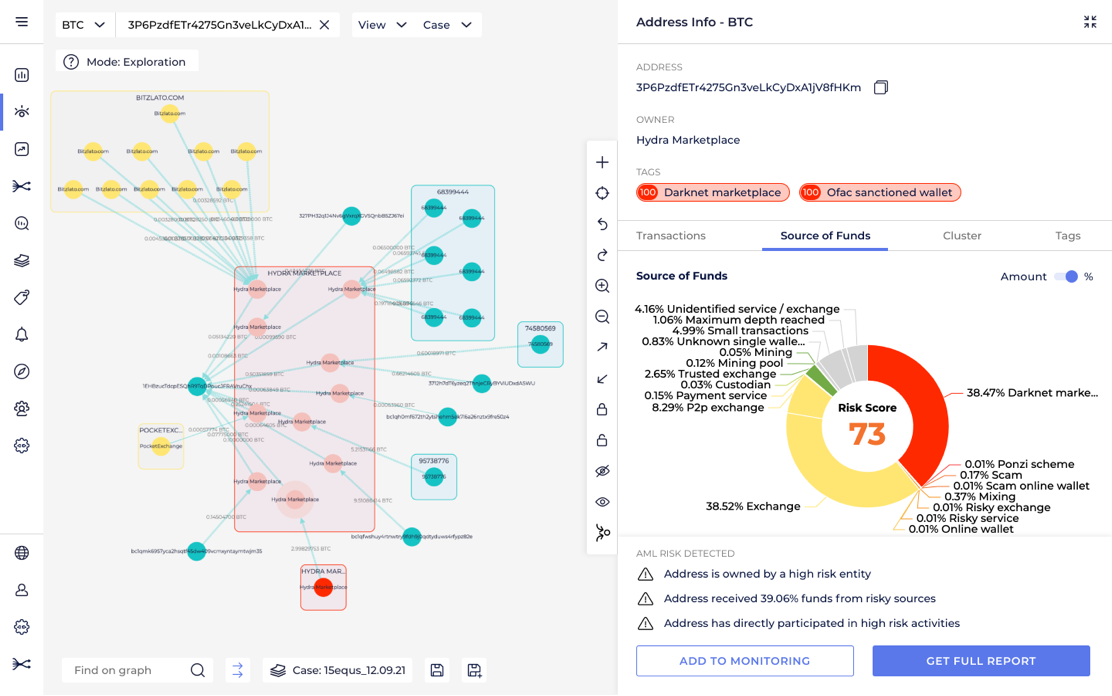Open the Cluster tab
Screen dimensions: 1112x696
[962, 236]
